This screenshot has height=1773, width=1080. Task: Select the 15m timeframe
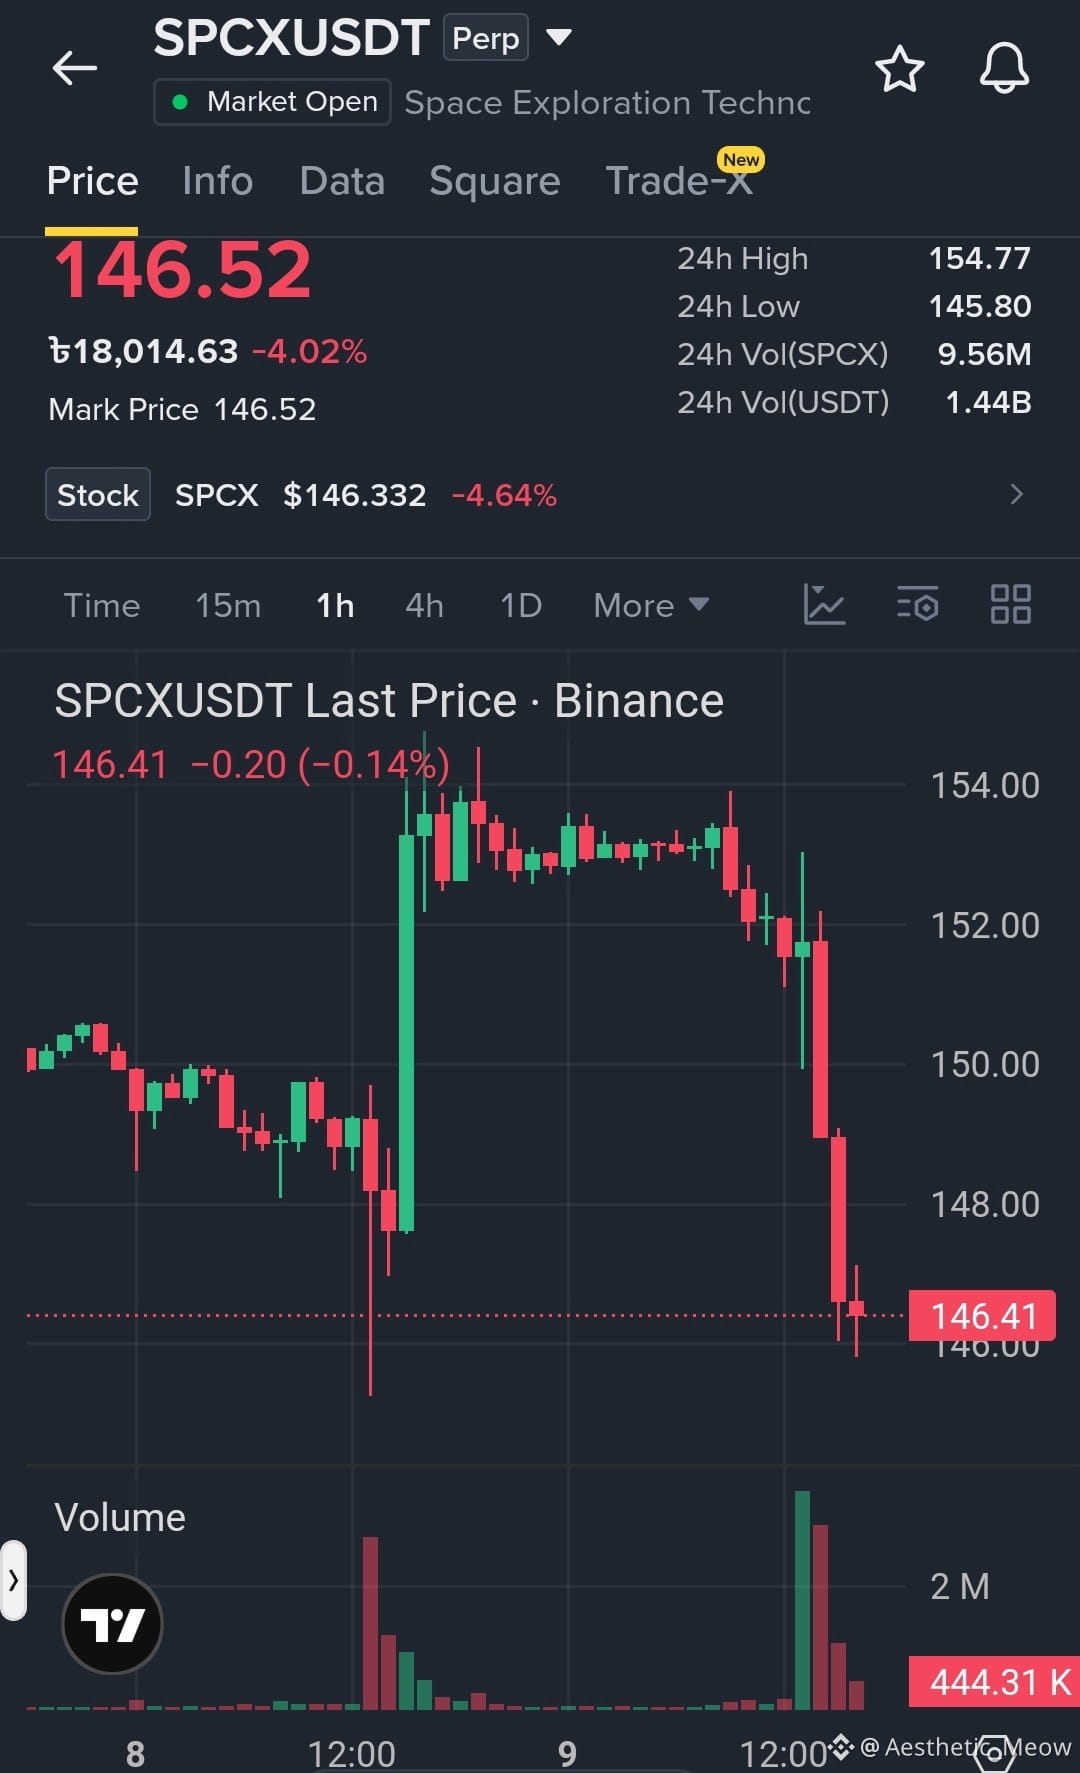click(228, 605)
